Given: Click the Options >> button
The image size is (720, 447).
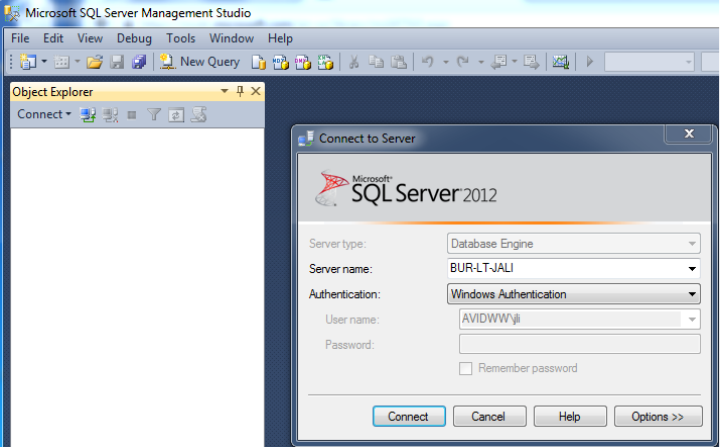Looking at the screenshot, I should tap(658, 416).
